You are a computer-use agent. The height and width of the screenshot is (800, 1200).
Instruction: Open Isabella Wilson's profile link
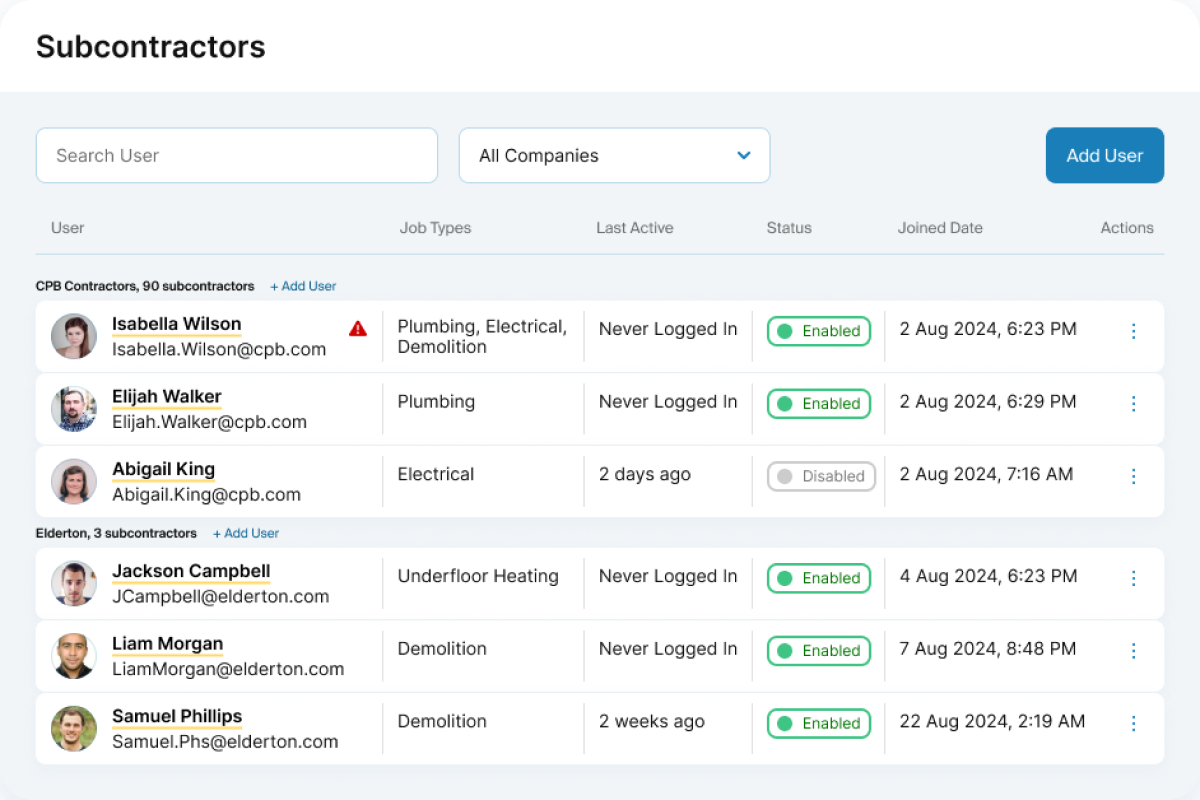(176, 323)
